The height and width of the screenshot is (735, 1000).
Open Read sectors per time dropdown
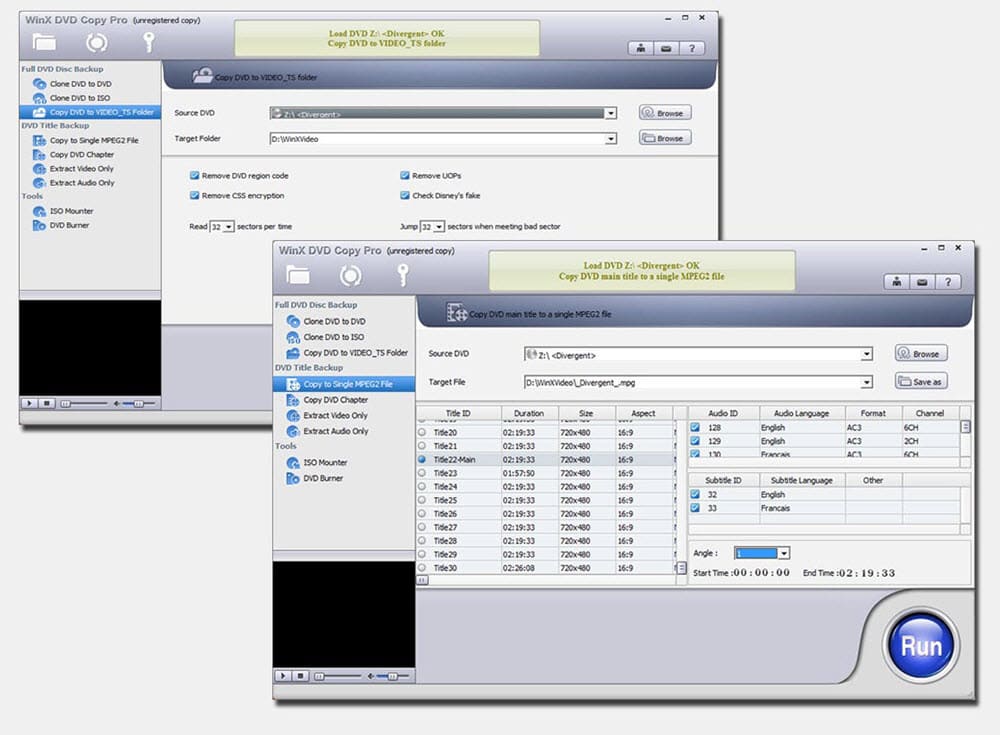click(x=228, y=226)
